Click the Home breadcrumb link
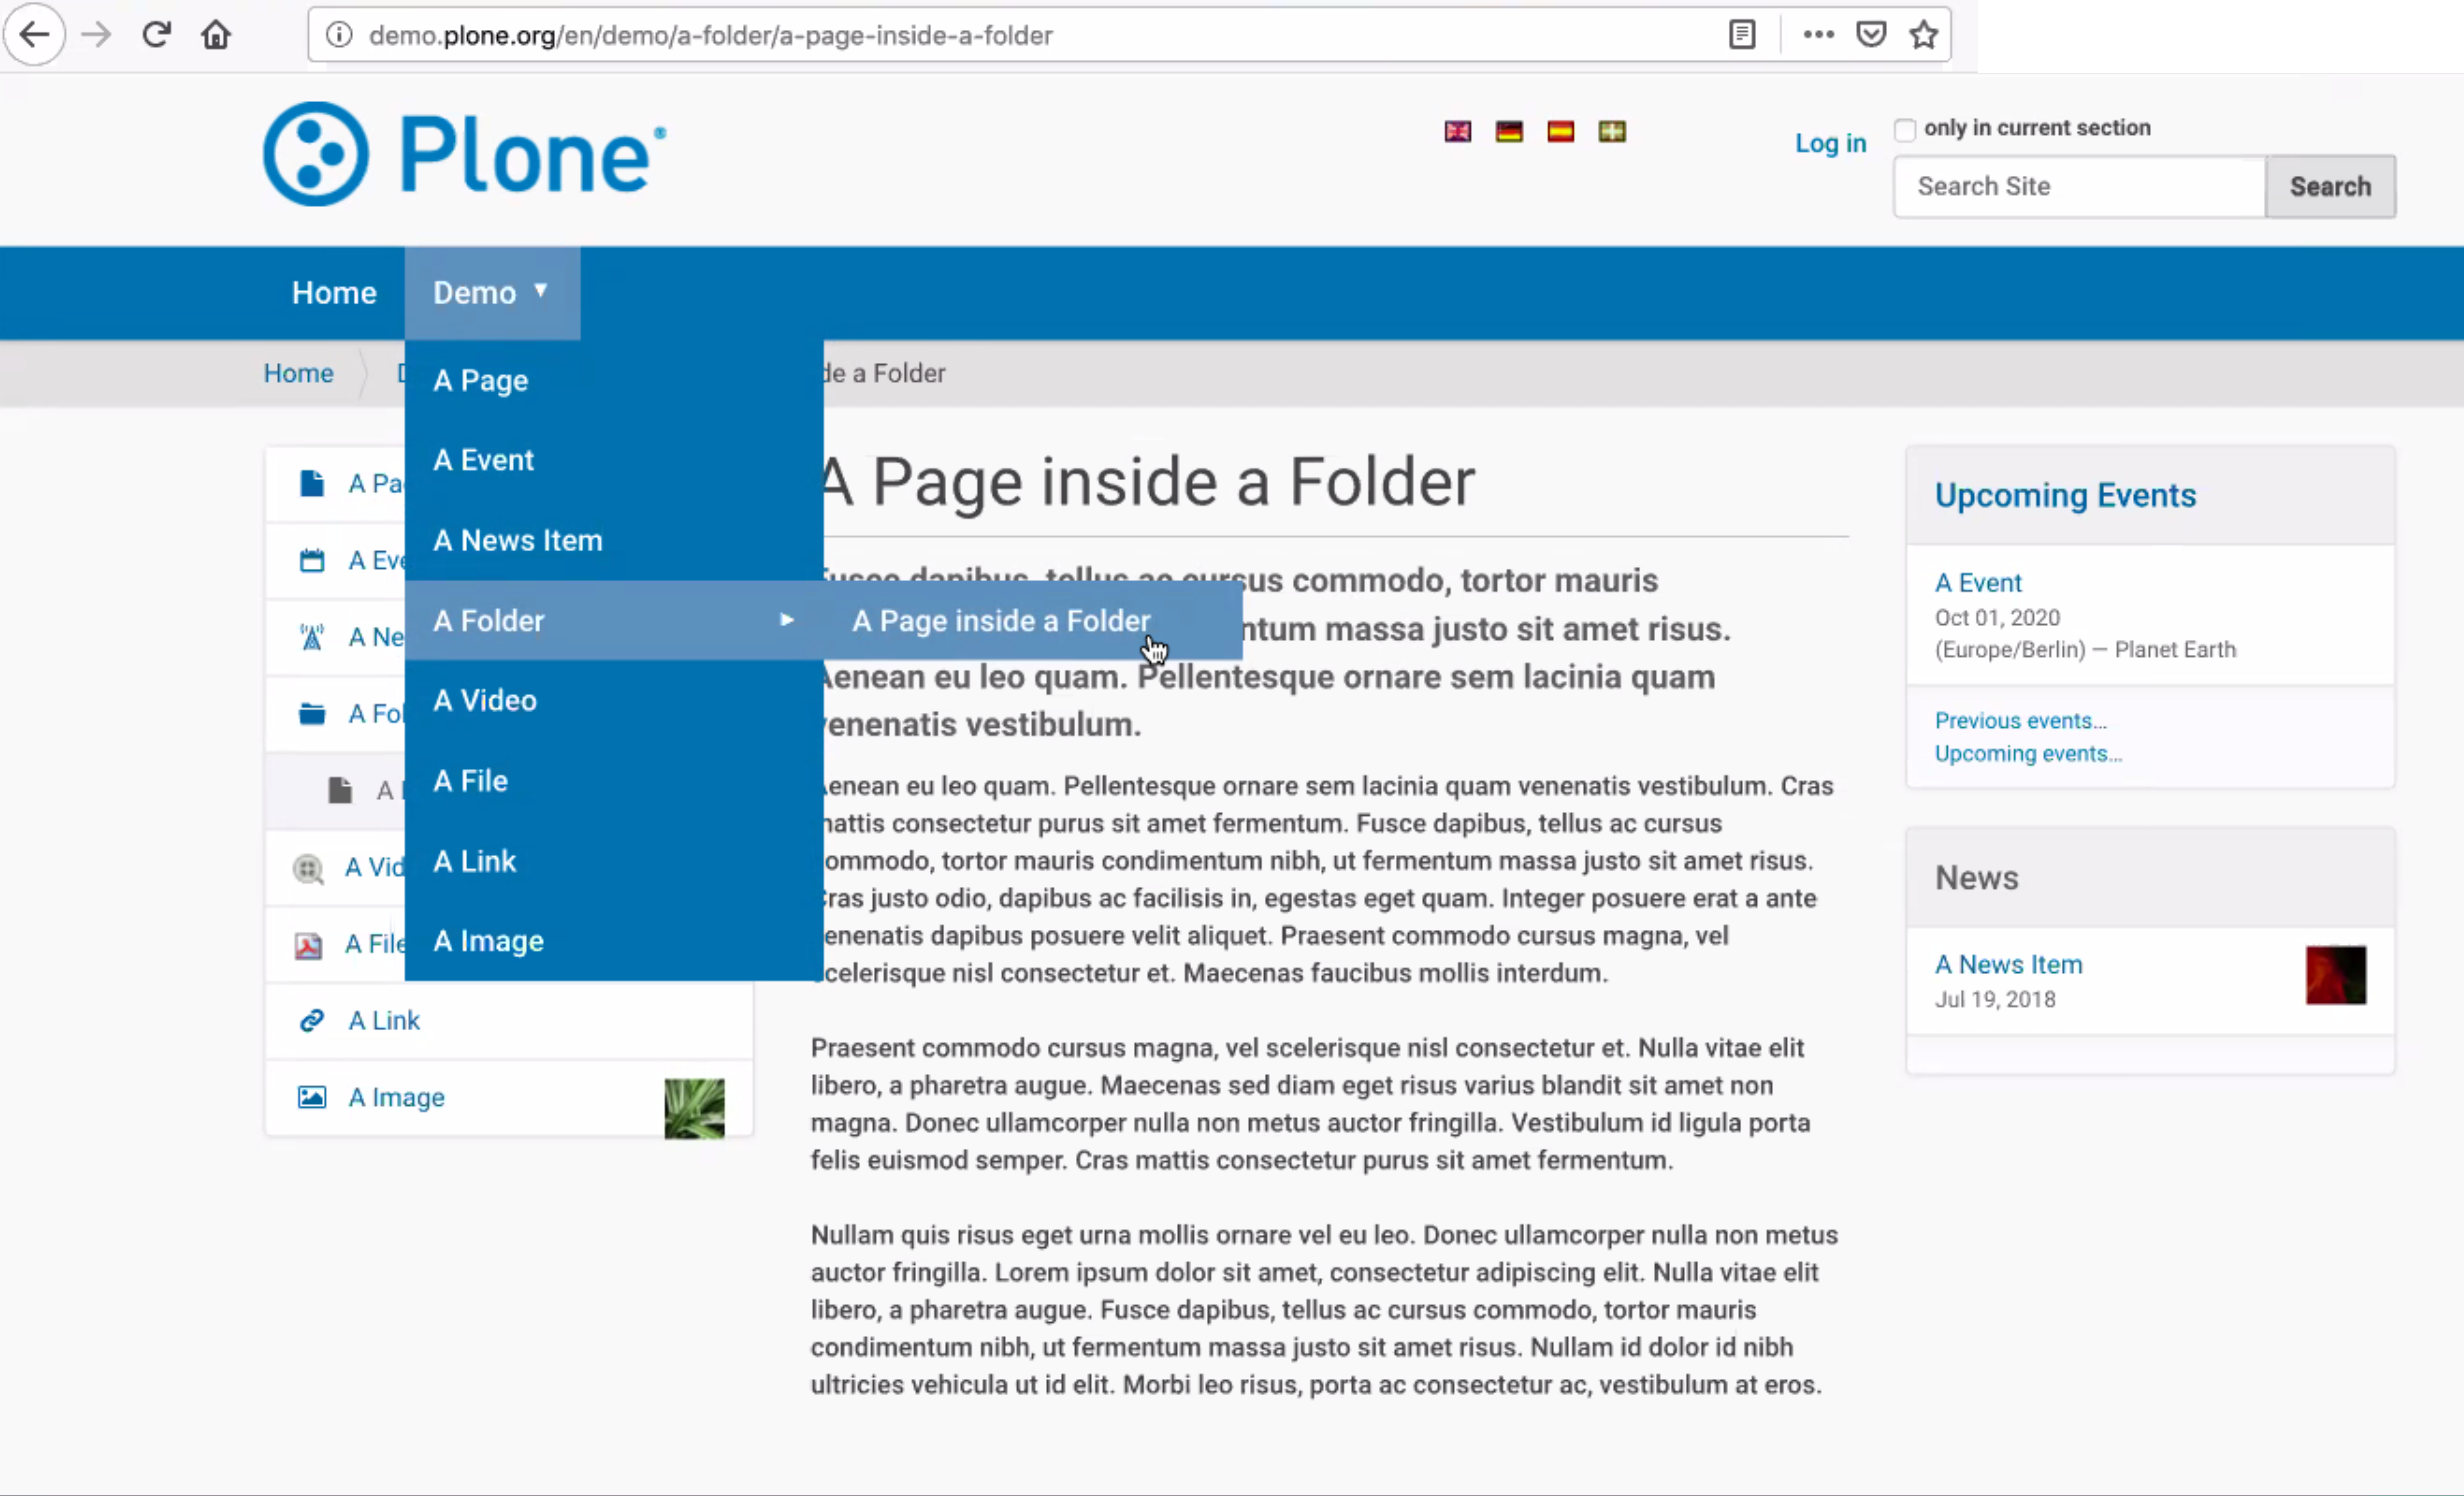The image size is (2464, 1496). [x=297, y=373]
